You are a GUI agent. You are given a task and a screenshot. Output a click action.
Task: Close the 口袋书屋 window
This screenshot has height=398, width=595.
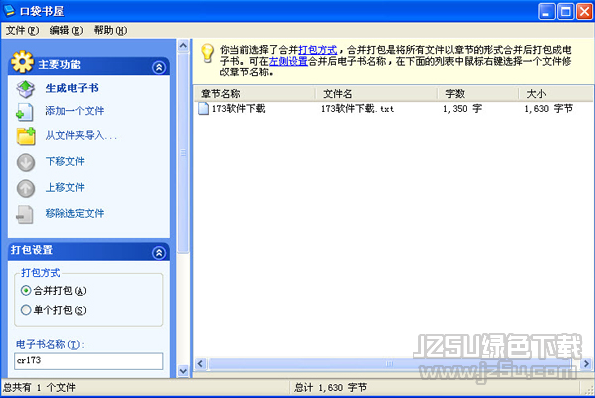pyautogui.click(x=584, y=11)
